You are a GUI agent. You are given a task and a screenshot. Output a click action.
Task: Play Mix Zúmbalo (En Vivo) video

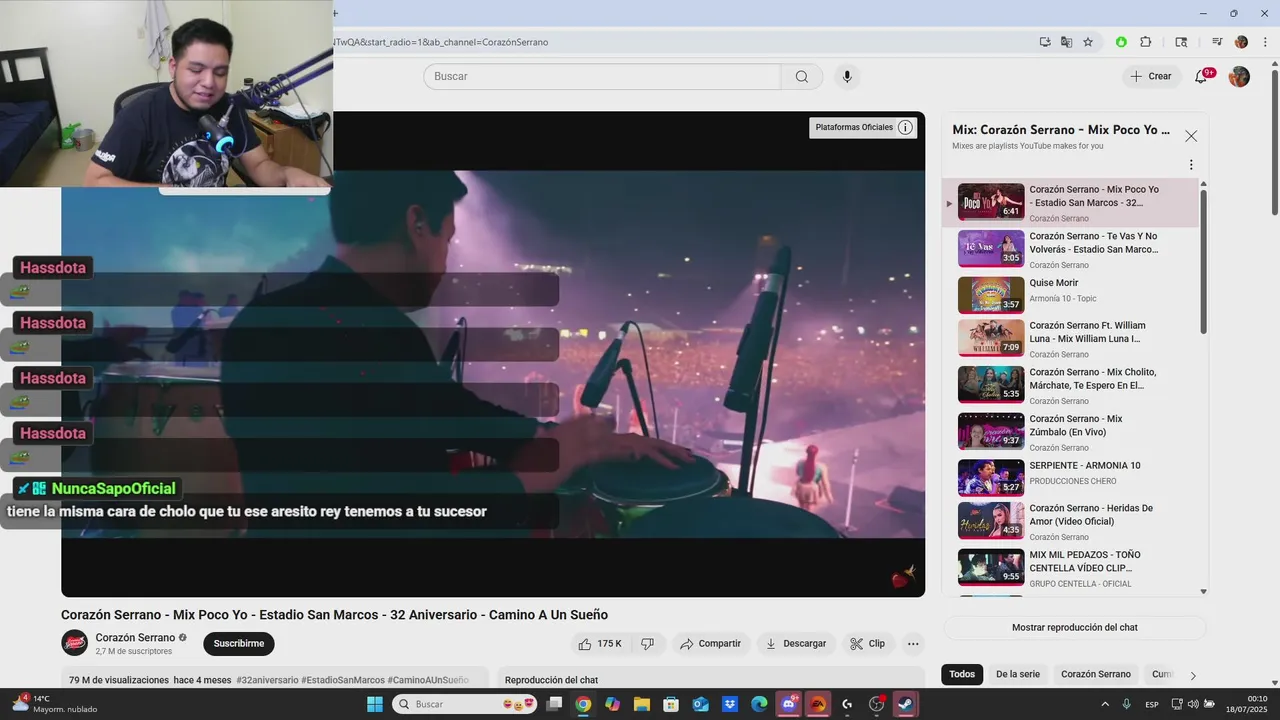[1070, 432]
